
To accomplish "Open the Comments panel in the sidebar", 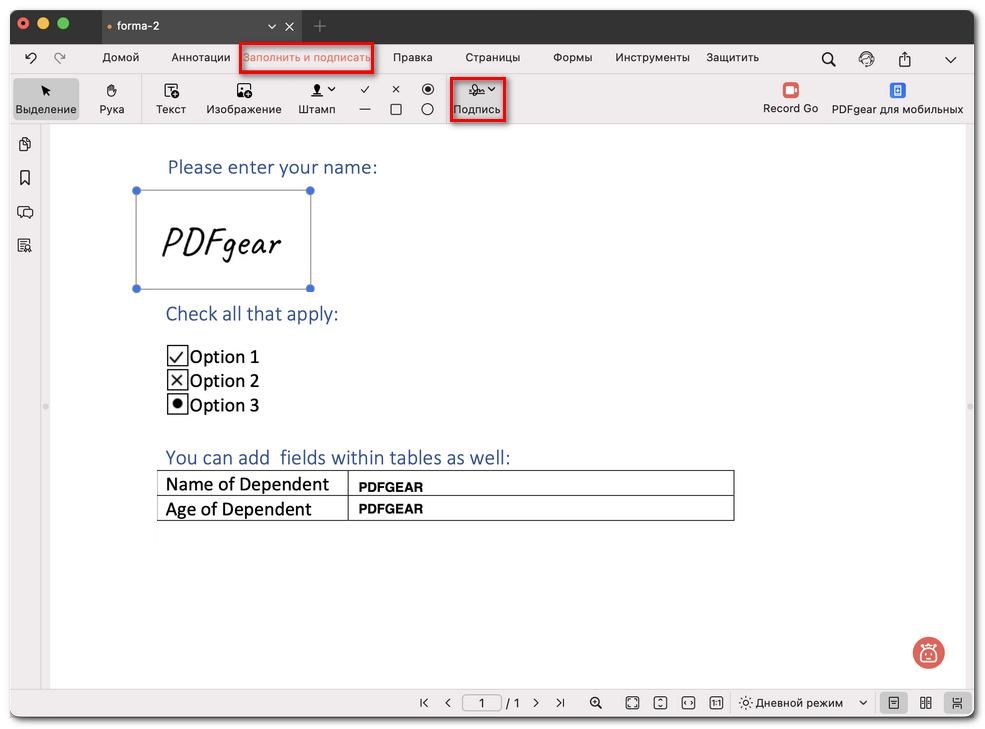I will 23,212.
